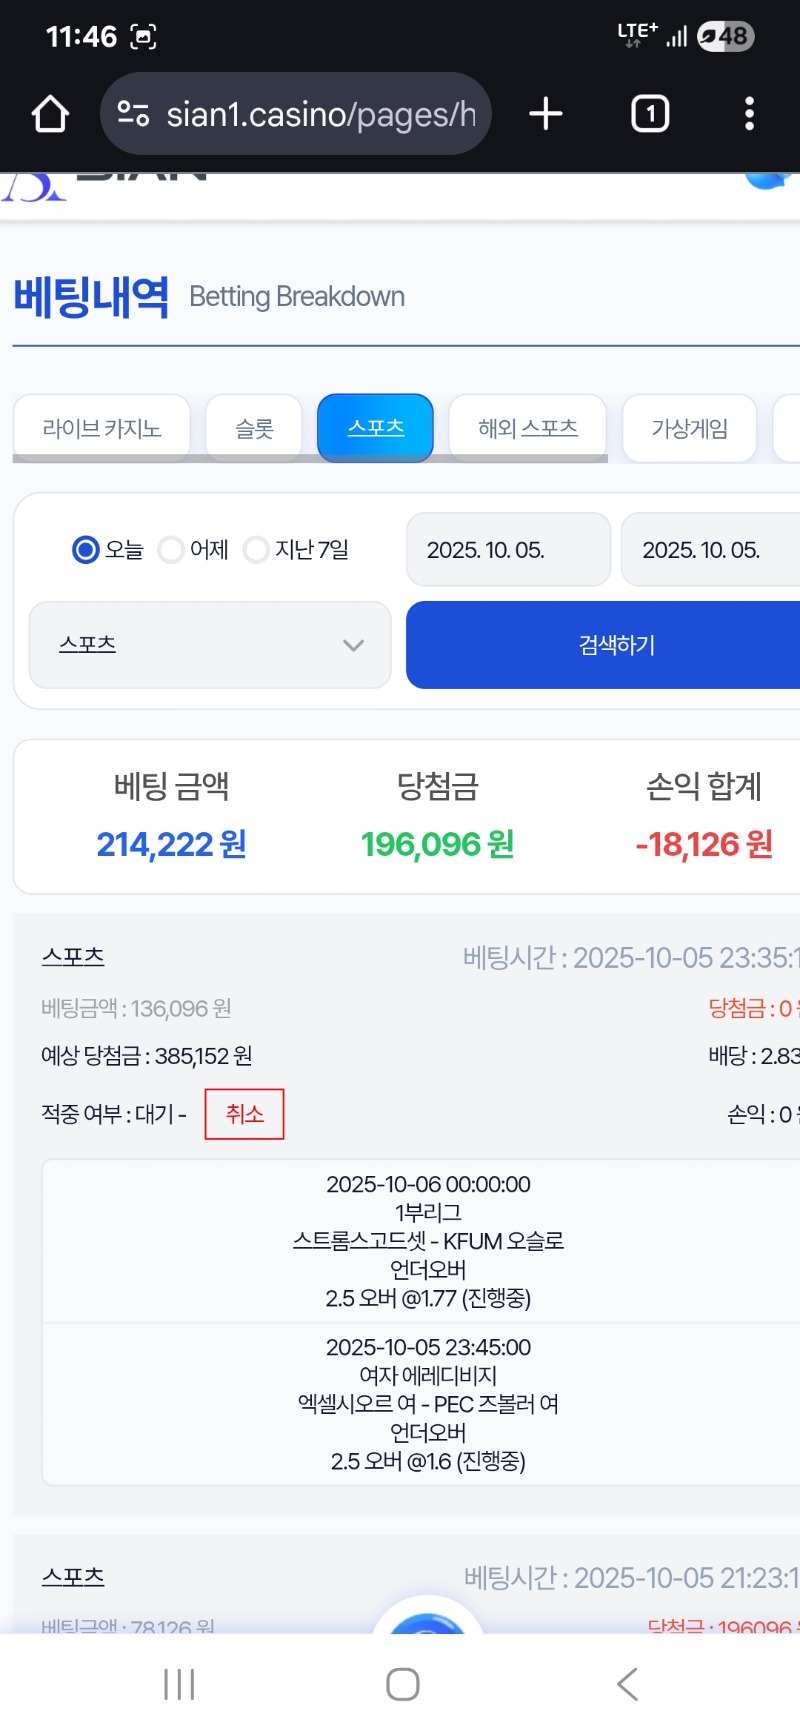Click the horizontal tab scrollbar
800x1734 pixels.
click(x=310, y=459)
